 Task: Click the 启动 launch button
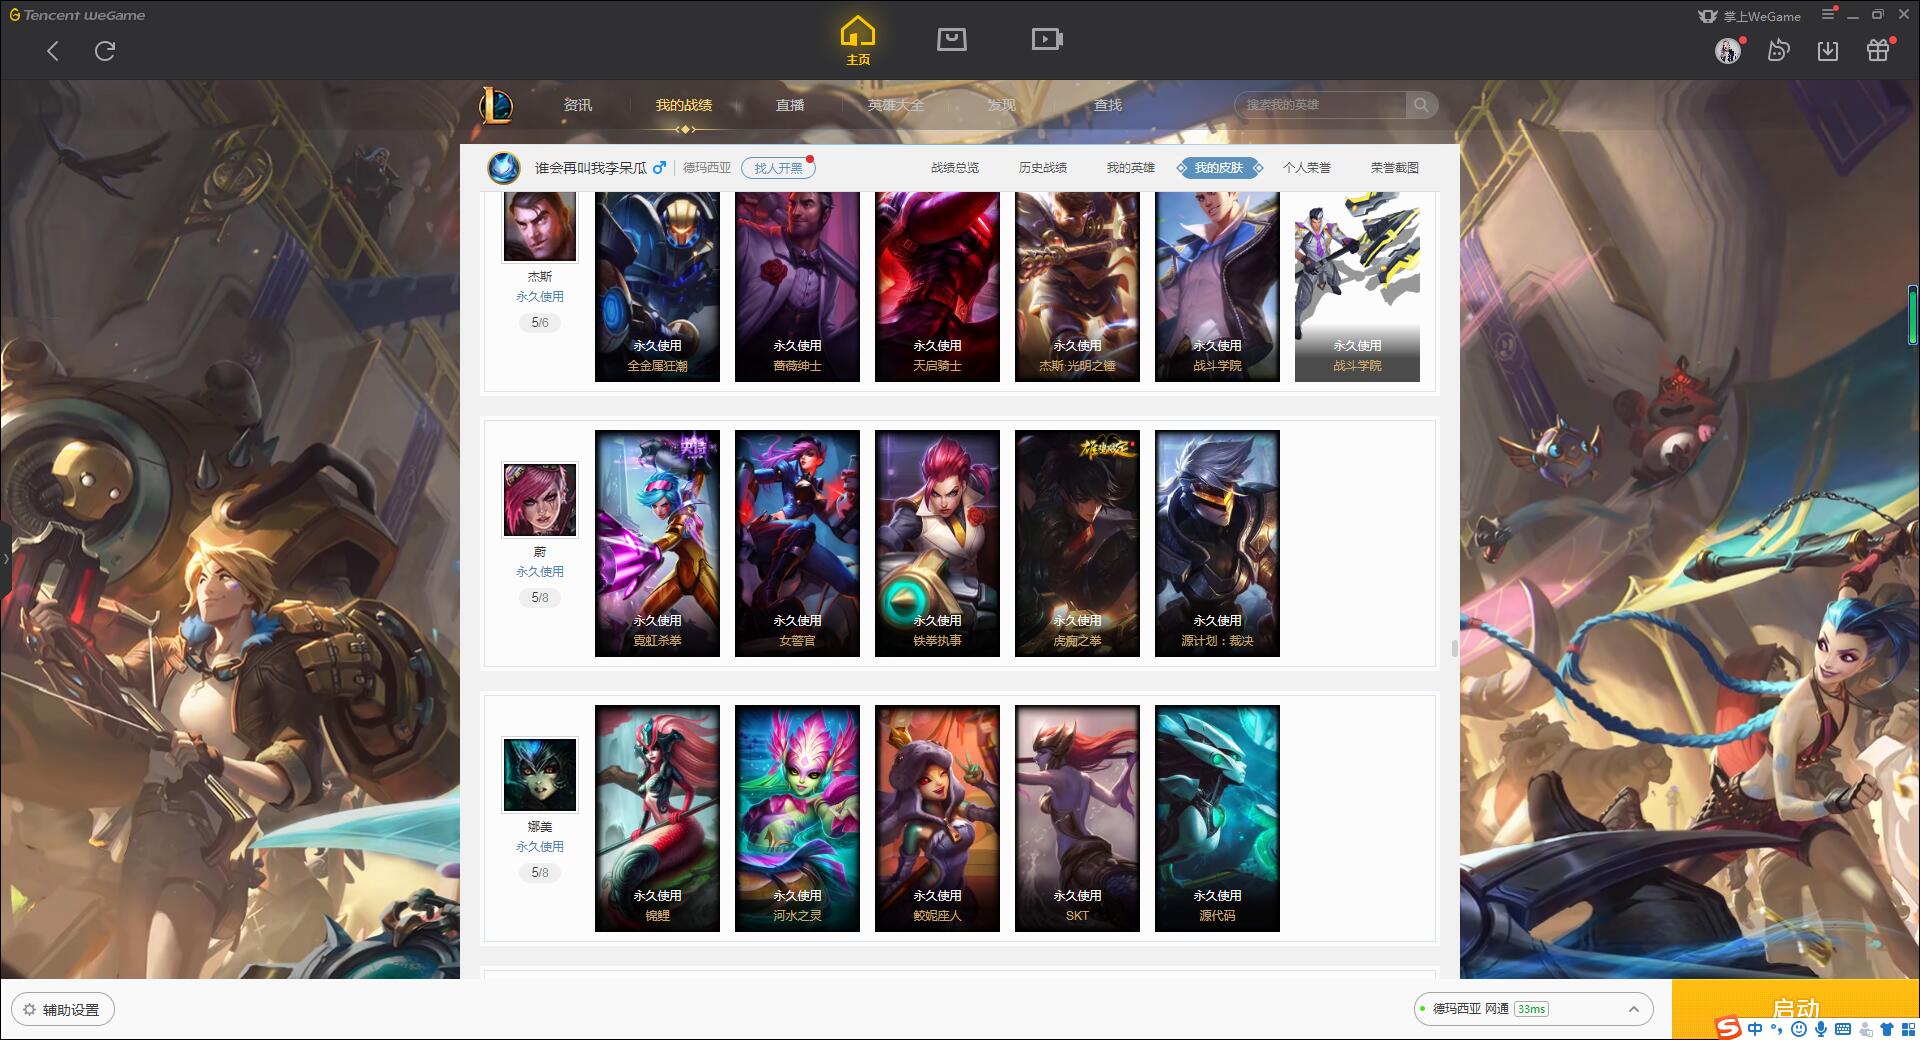pyautogui.click(x=1795, y=1008)
